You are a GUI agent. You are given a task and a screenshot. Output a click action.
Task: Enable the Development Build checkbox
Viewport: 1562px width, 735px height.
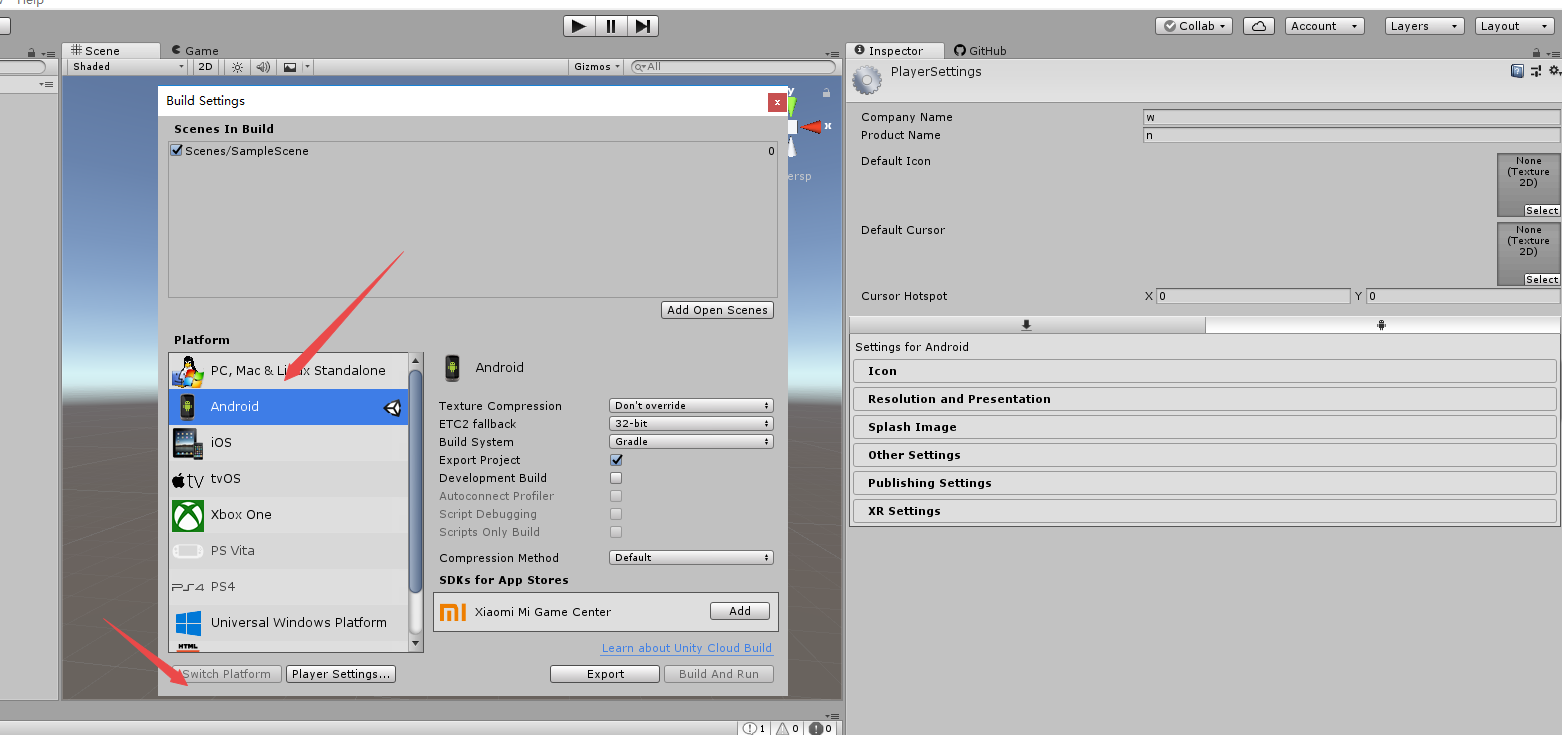(616, 478)
